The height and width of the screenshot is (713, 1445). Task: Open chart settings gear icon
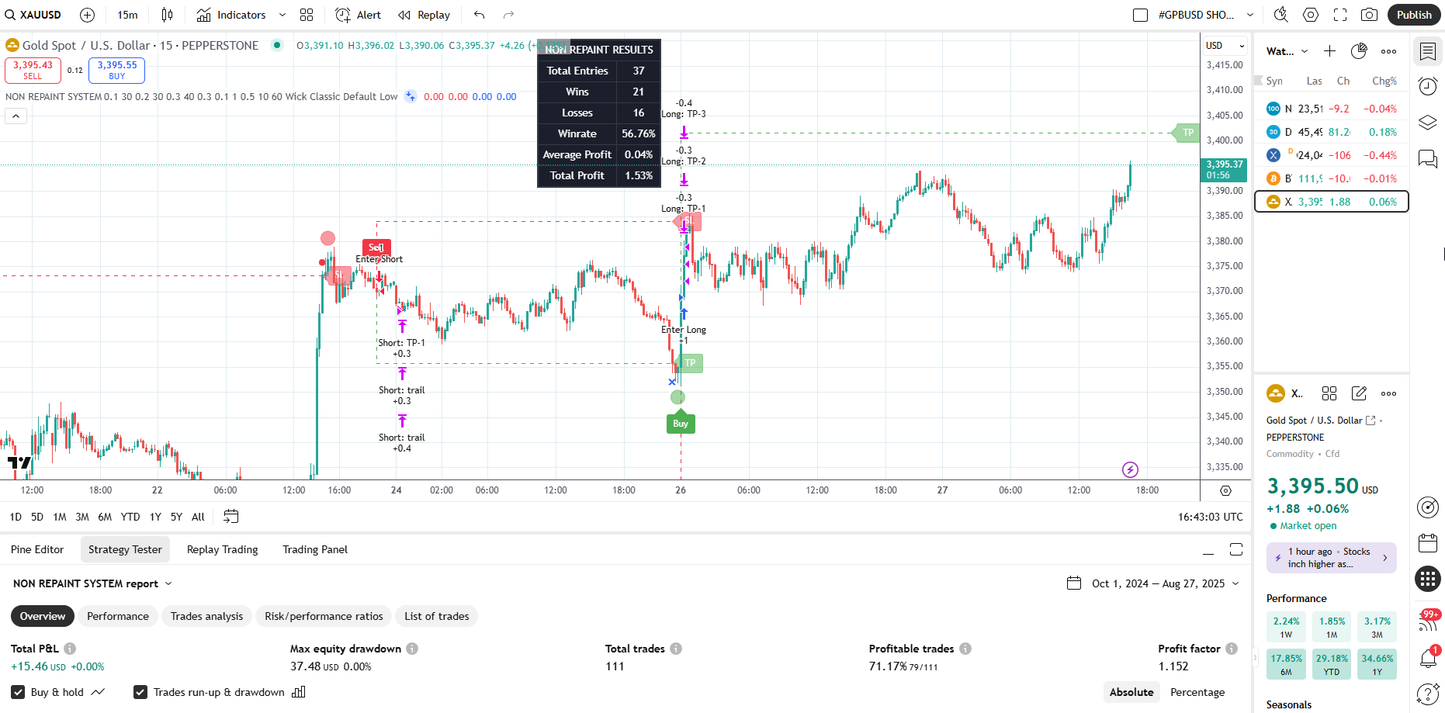tap(1311, 15)
